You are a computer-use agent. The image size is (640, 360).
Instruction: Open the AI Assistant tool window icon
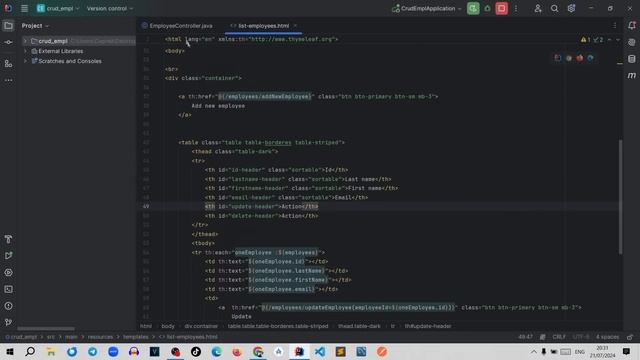point(631,42)
